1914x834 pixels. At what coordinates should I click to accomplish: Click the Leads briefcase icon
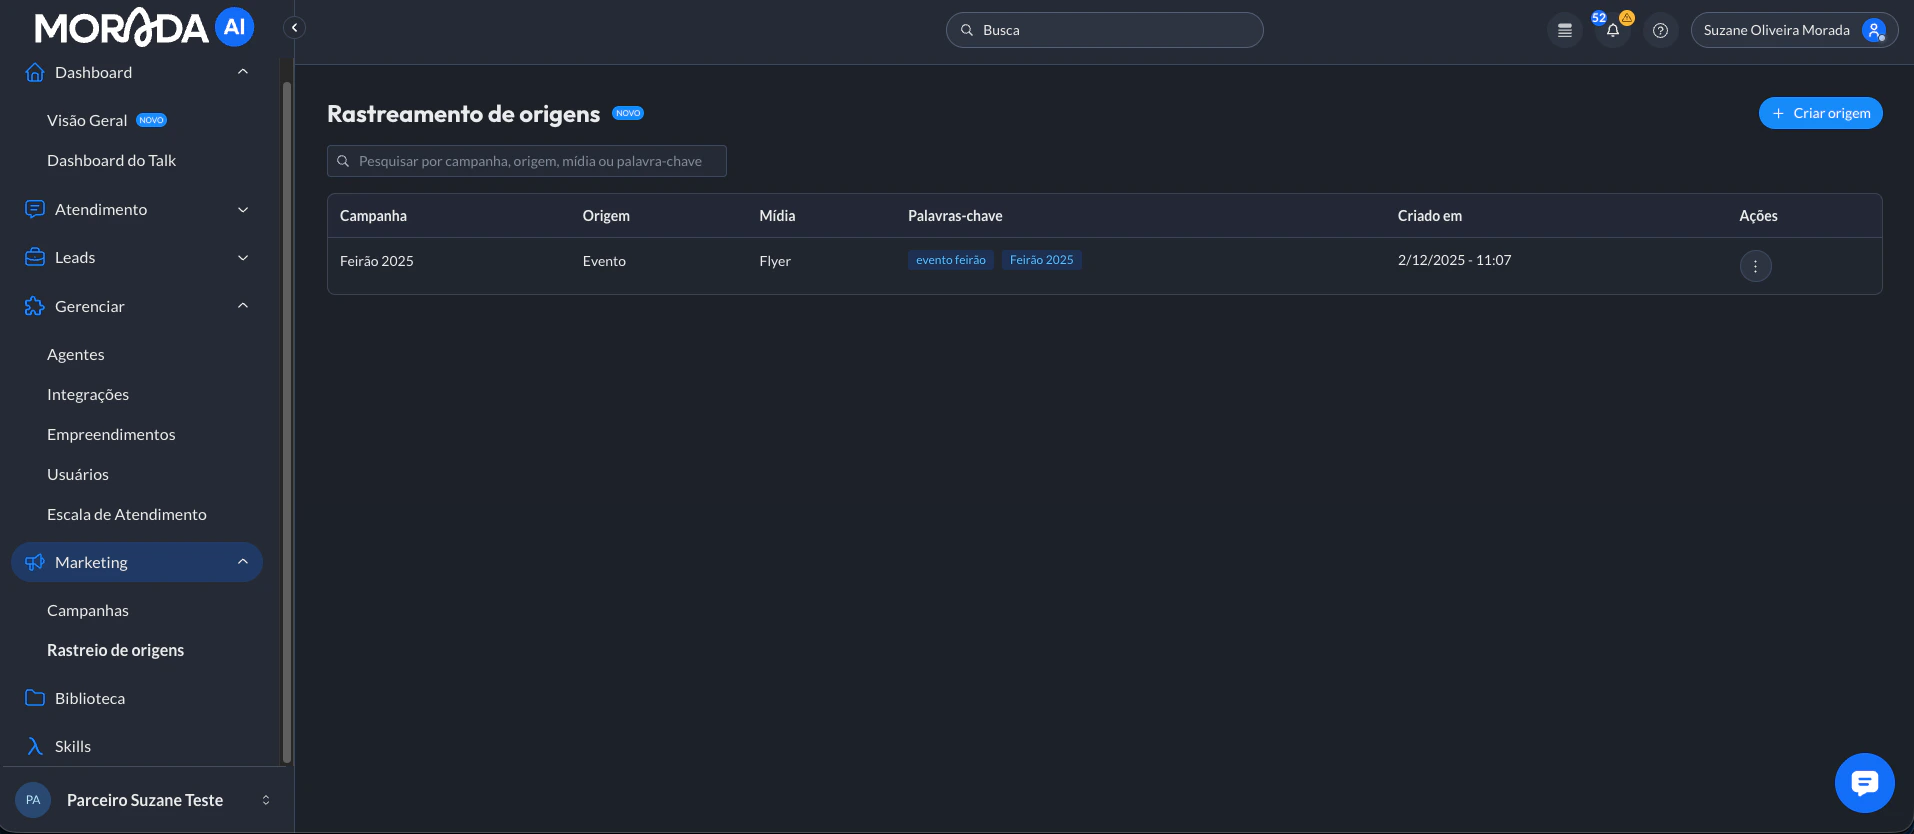click(35, 257)
